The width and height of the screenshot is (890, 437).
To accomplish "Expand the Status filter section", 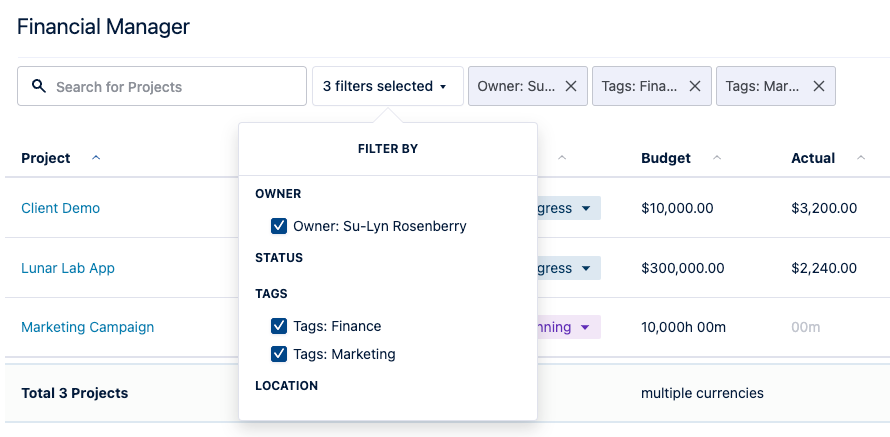I will pos(279,258).
